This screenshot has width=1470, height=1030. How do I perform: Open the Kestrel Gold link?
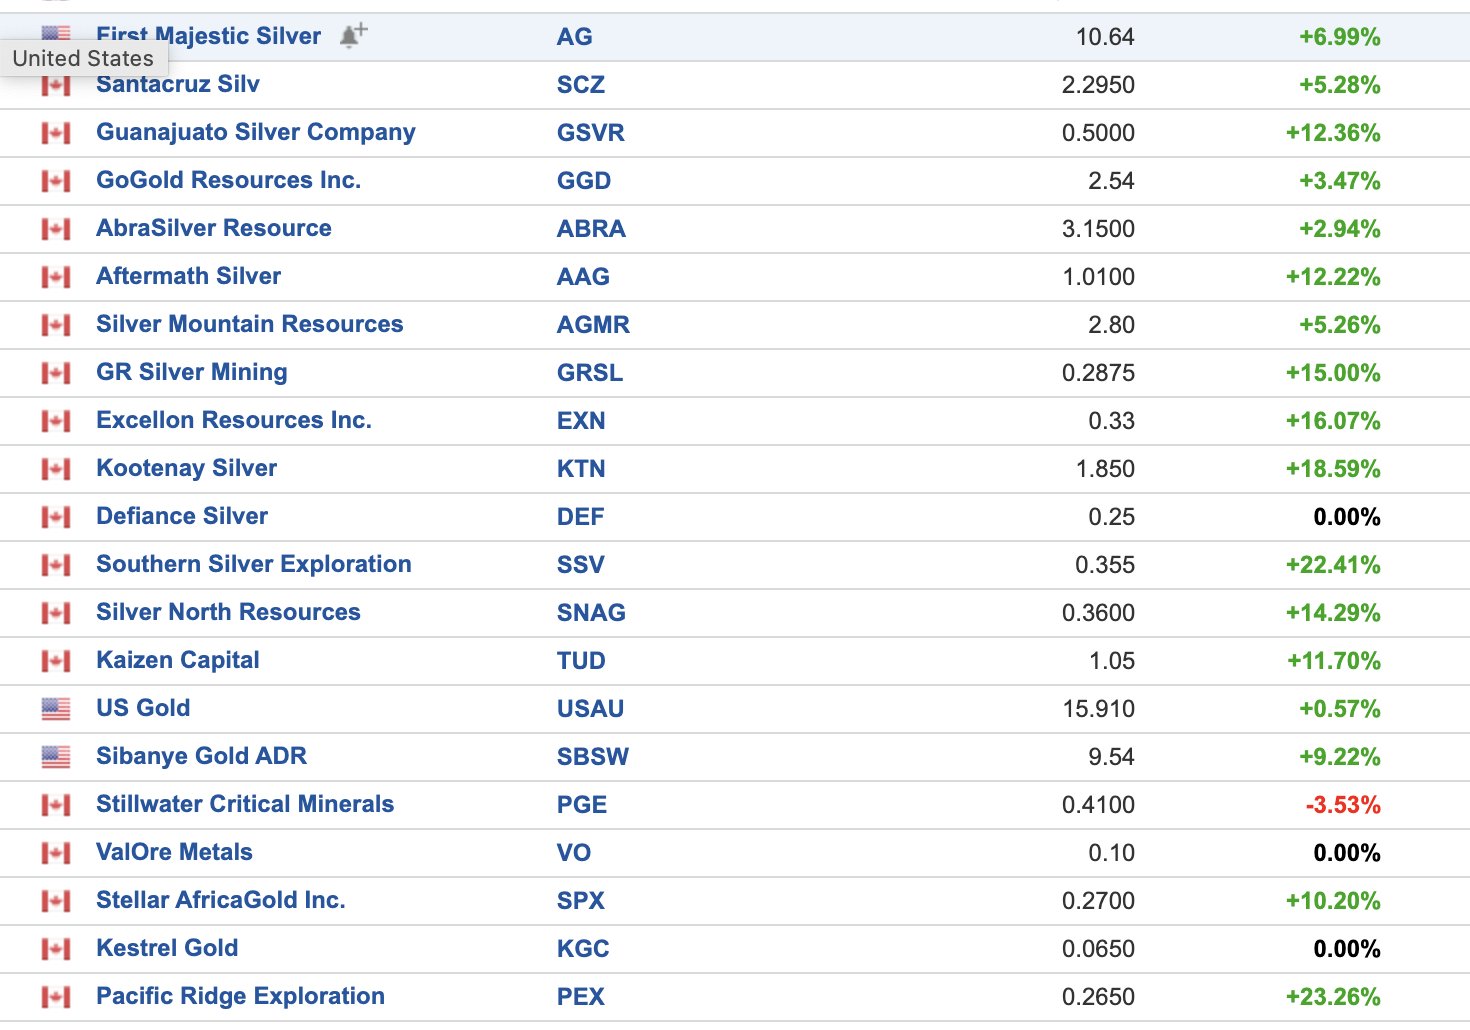coord(166,948)
